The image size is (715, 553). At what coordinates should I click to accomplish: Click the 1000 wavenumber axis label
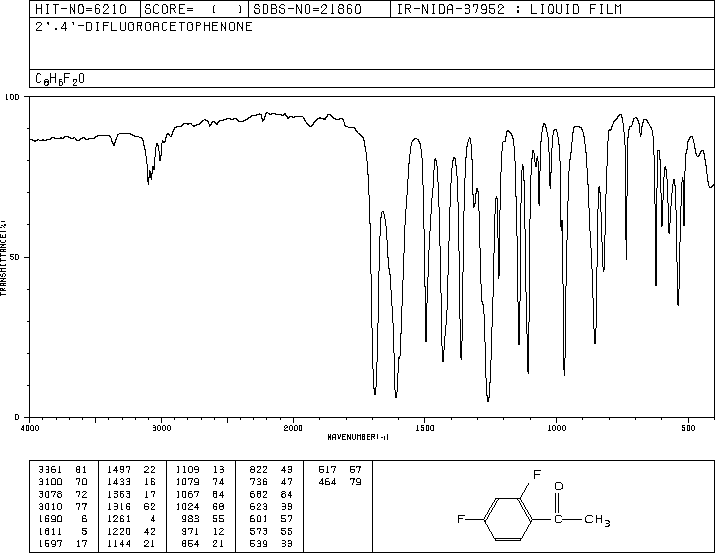pos(556,428)
